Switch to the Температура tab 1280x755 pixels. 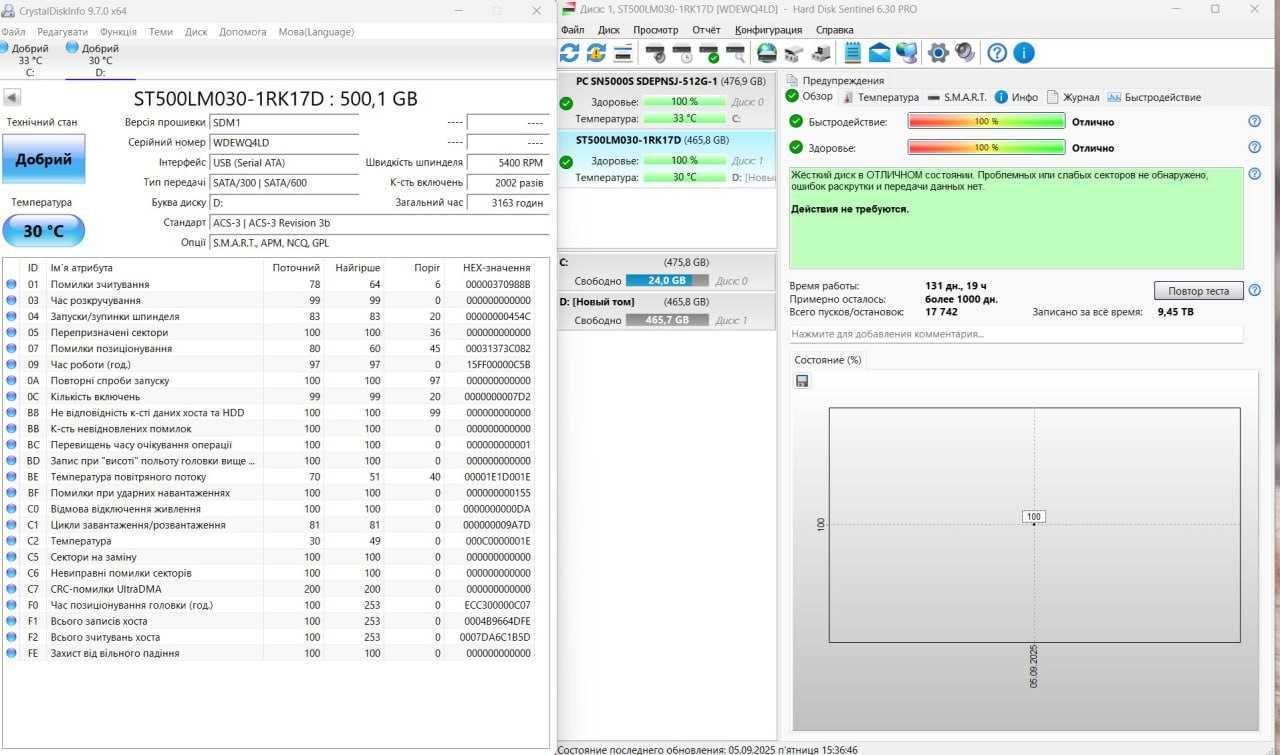[879, 97]
